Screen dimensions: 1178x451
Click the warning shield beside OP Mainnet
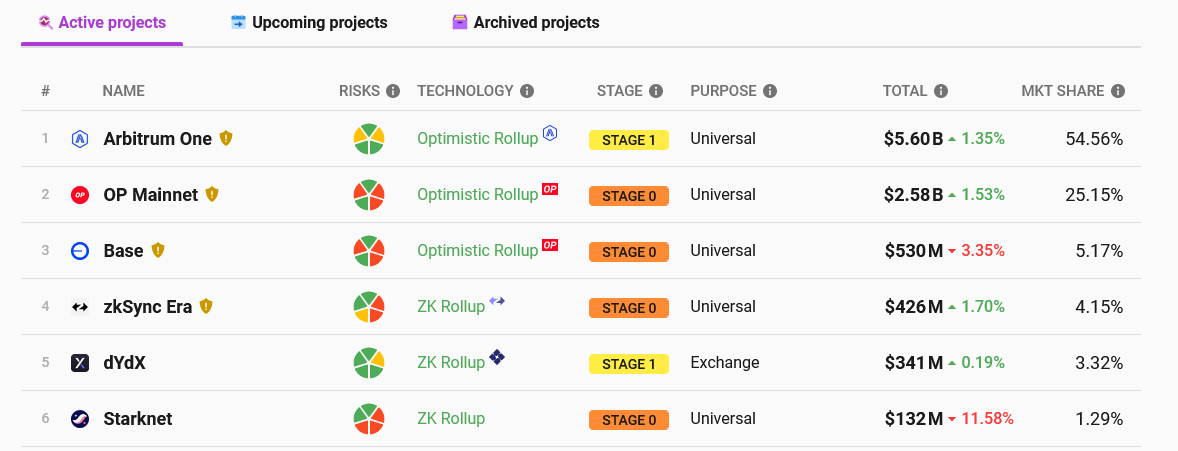[213, 194]
